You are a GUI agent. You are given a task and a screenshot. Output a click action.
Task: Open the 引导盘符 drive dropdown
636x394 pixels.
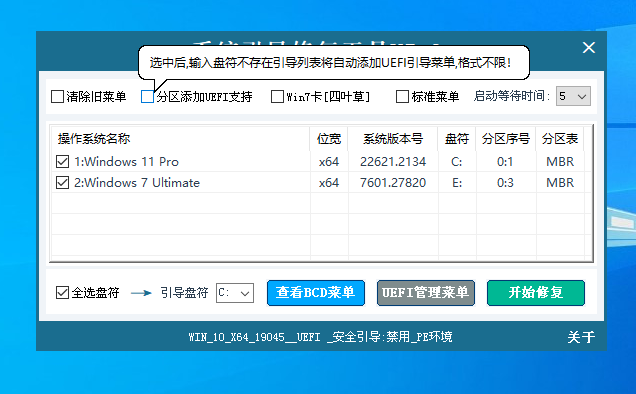coord(235,293)
